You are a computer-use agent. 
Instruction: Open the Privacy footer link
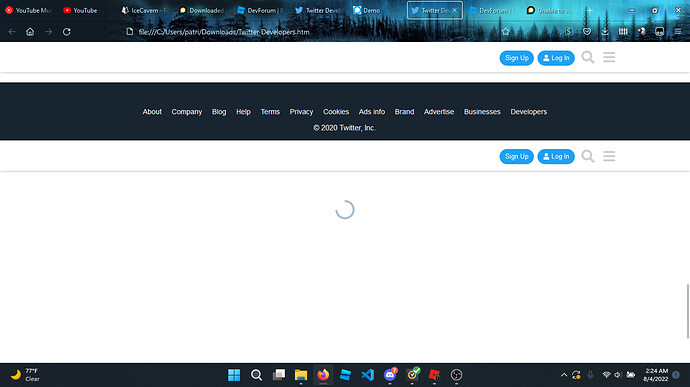301,112
